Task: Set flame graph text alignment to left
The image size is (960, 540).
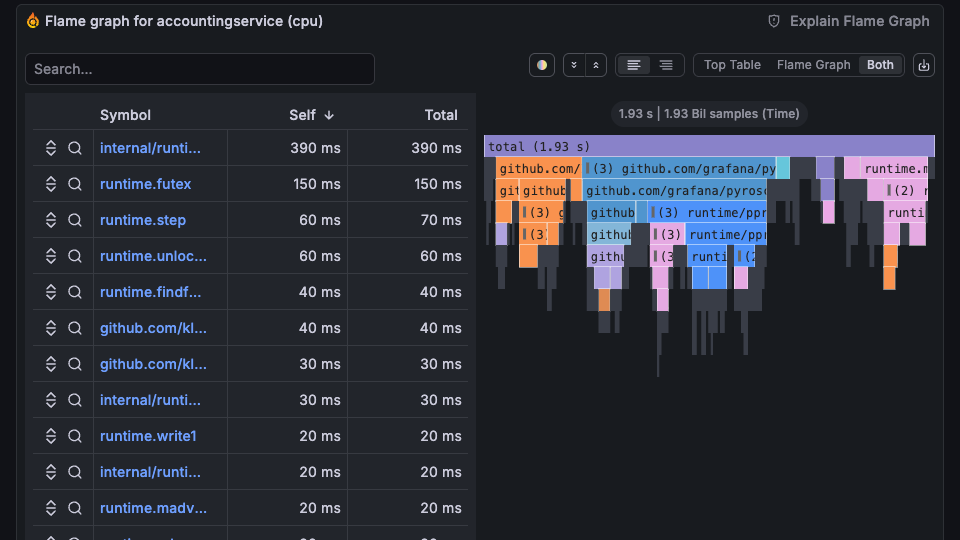Action: click(633, 65)
